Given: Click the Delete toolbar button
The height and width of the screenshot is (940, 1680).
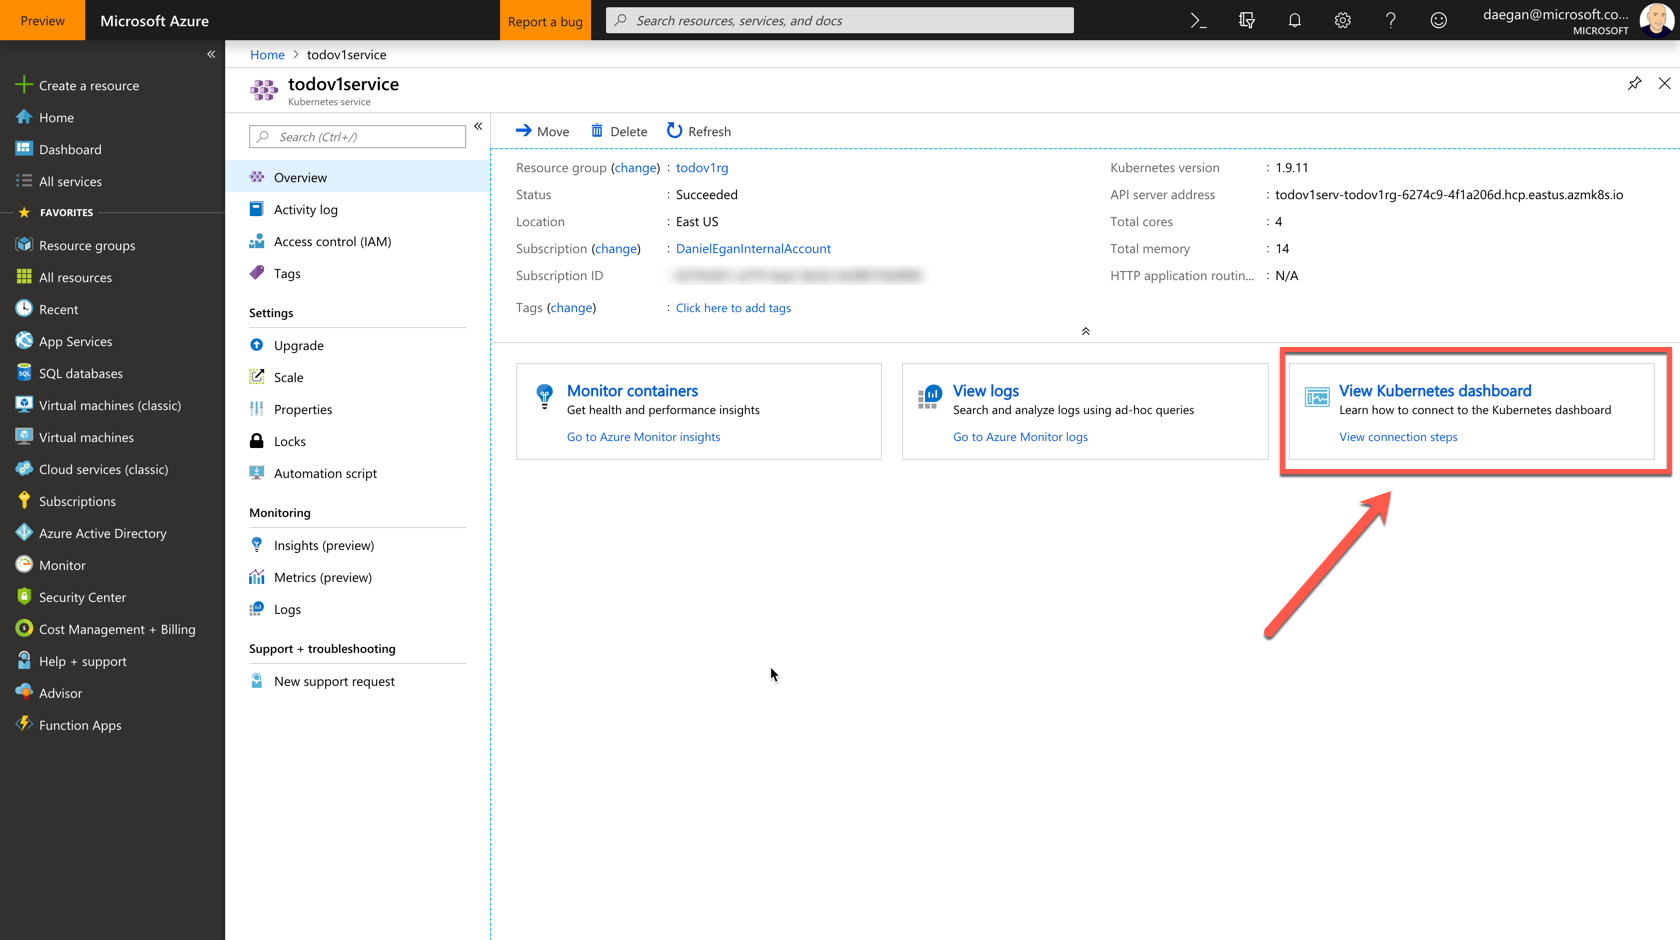Looking at the screenshot, I should tap(618, 131).
